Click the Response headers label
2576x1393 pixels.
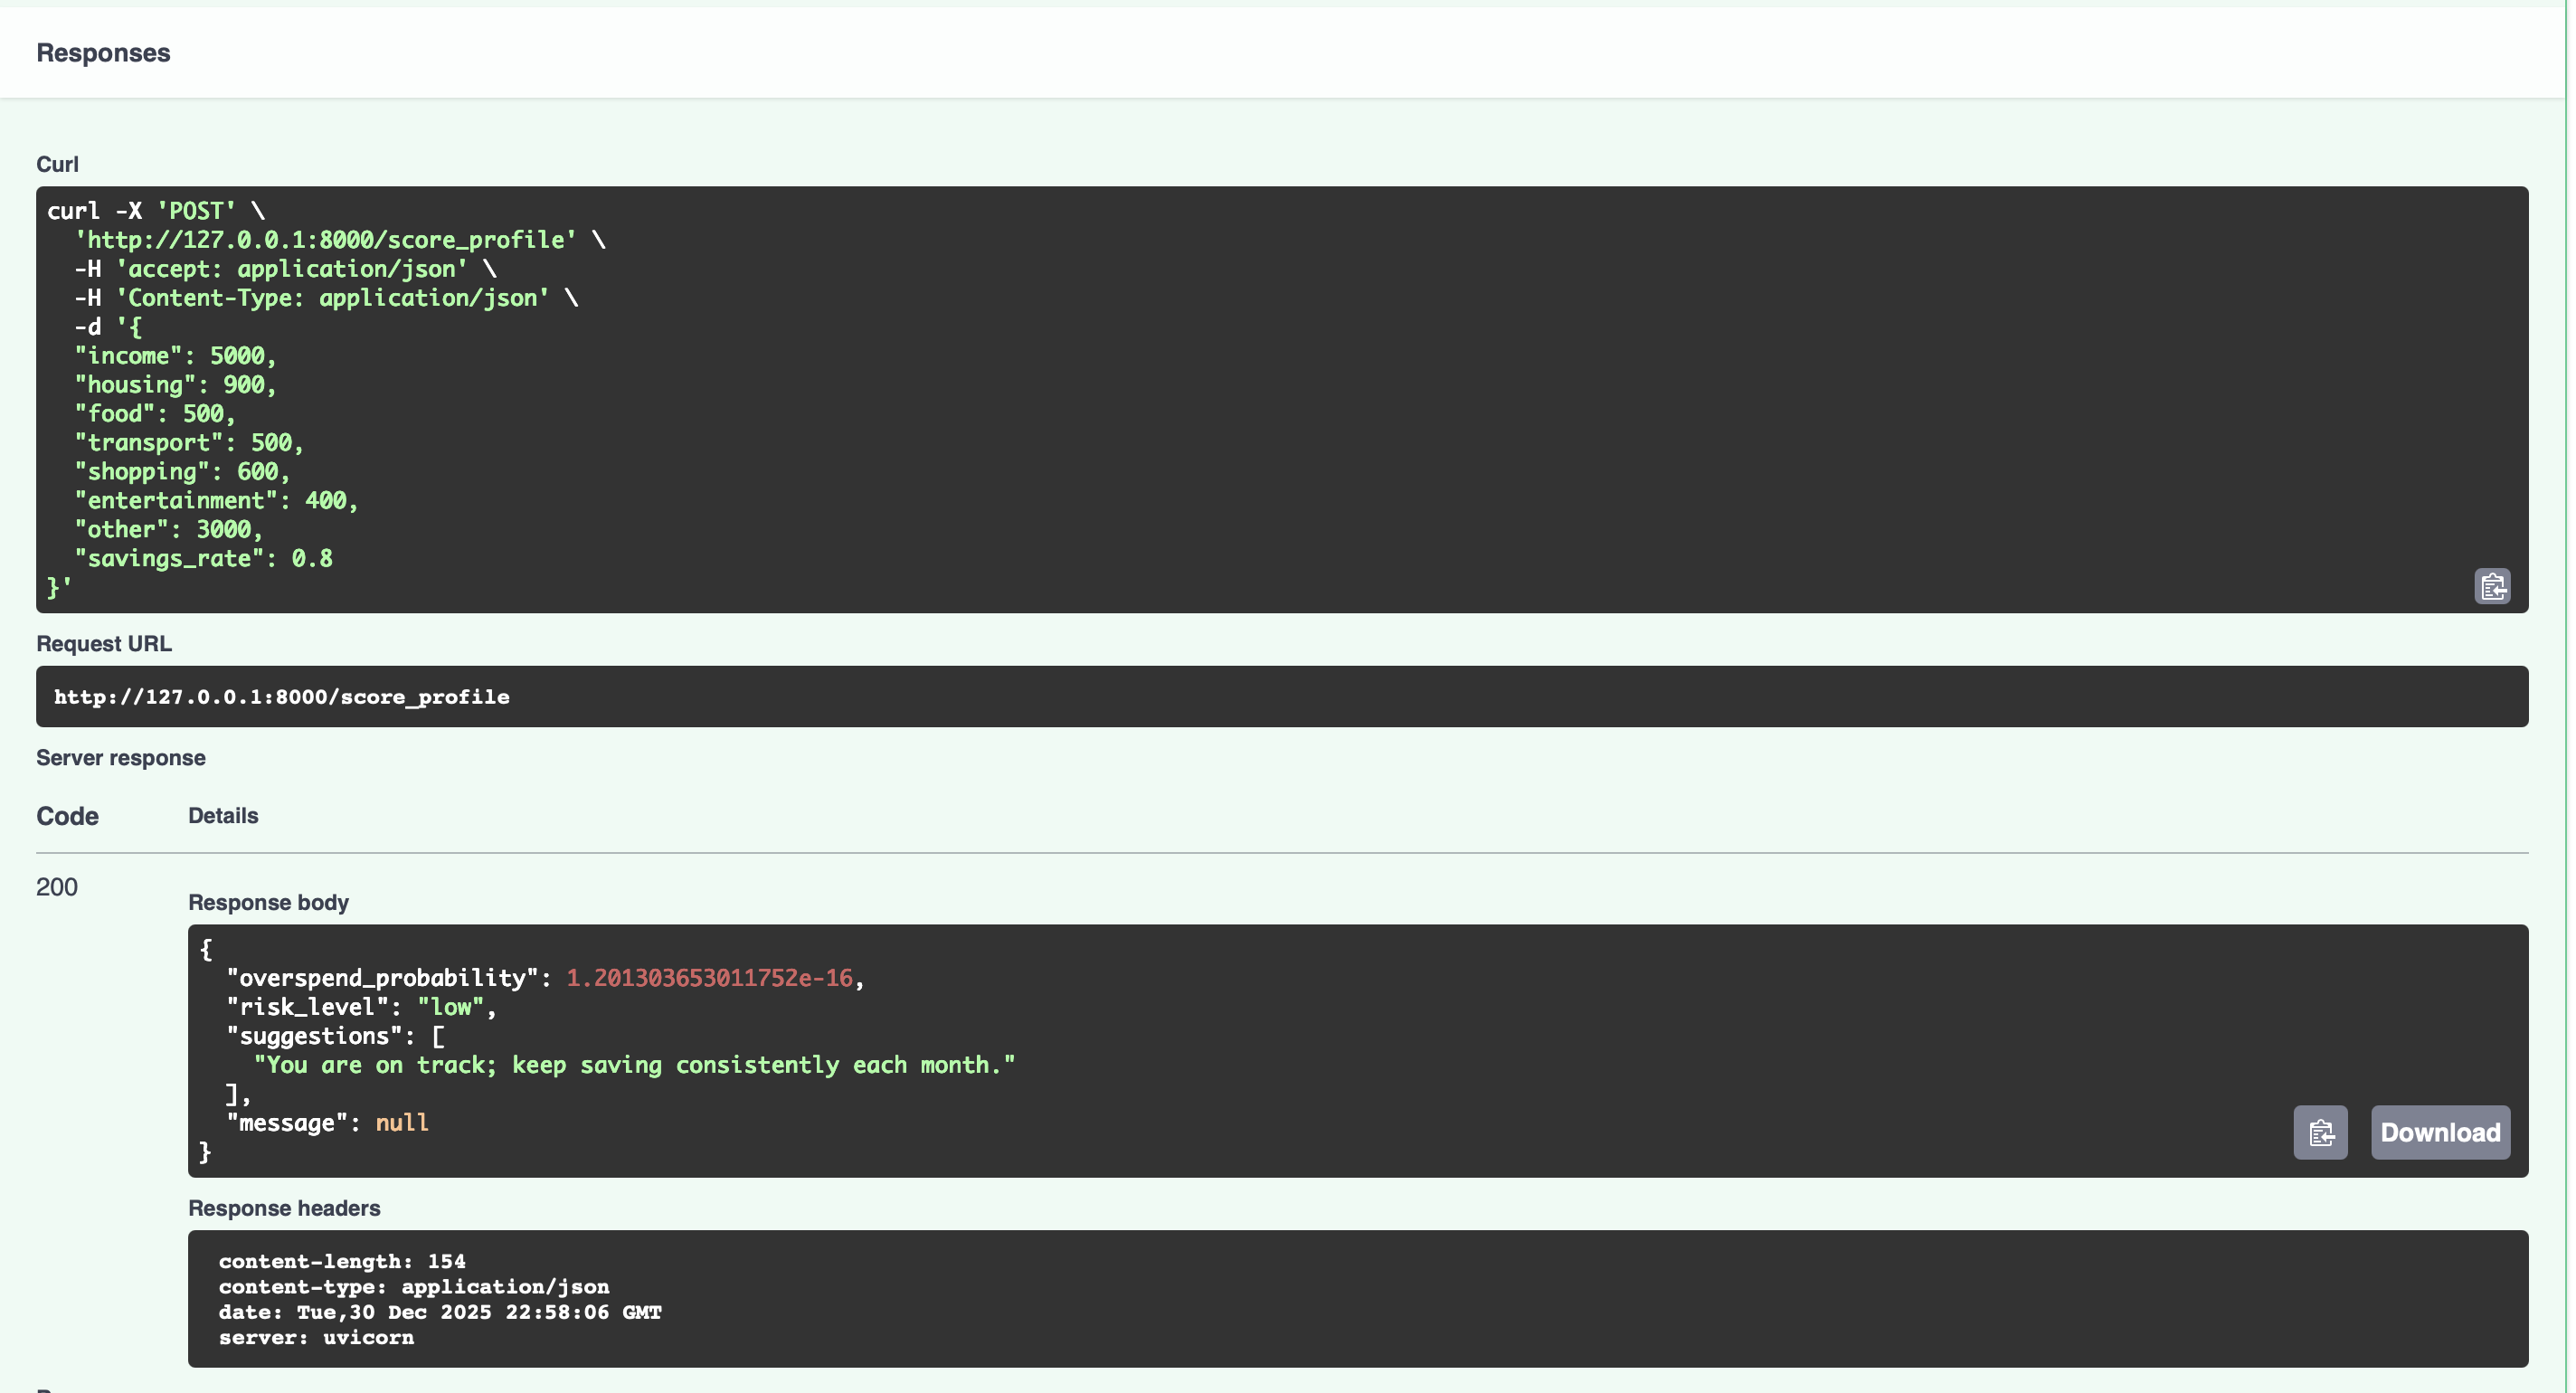coord(284,1208)
